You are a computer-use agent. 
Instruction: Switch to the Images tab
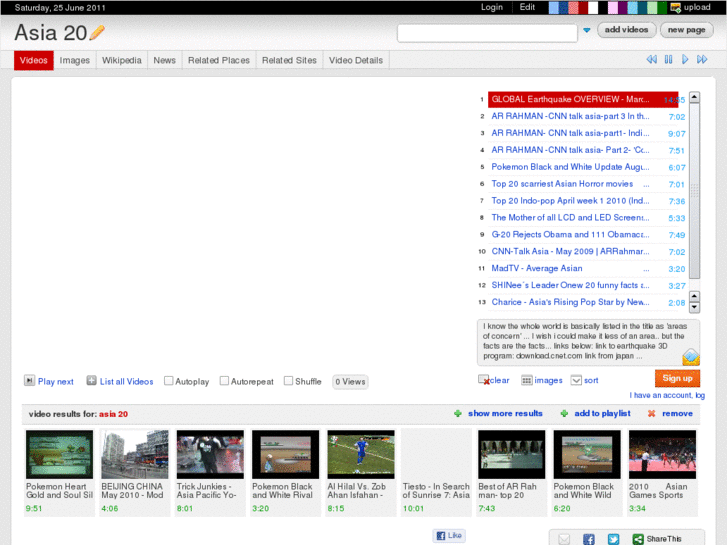coord(75,60)
